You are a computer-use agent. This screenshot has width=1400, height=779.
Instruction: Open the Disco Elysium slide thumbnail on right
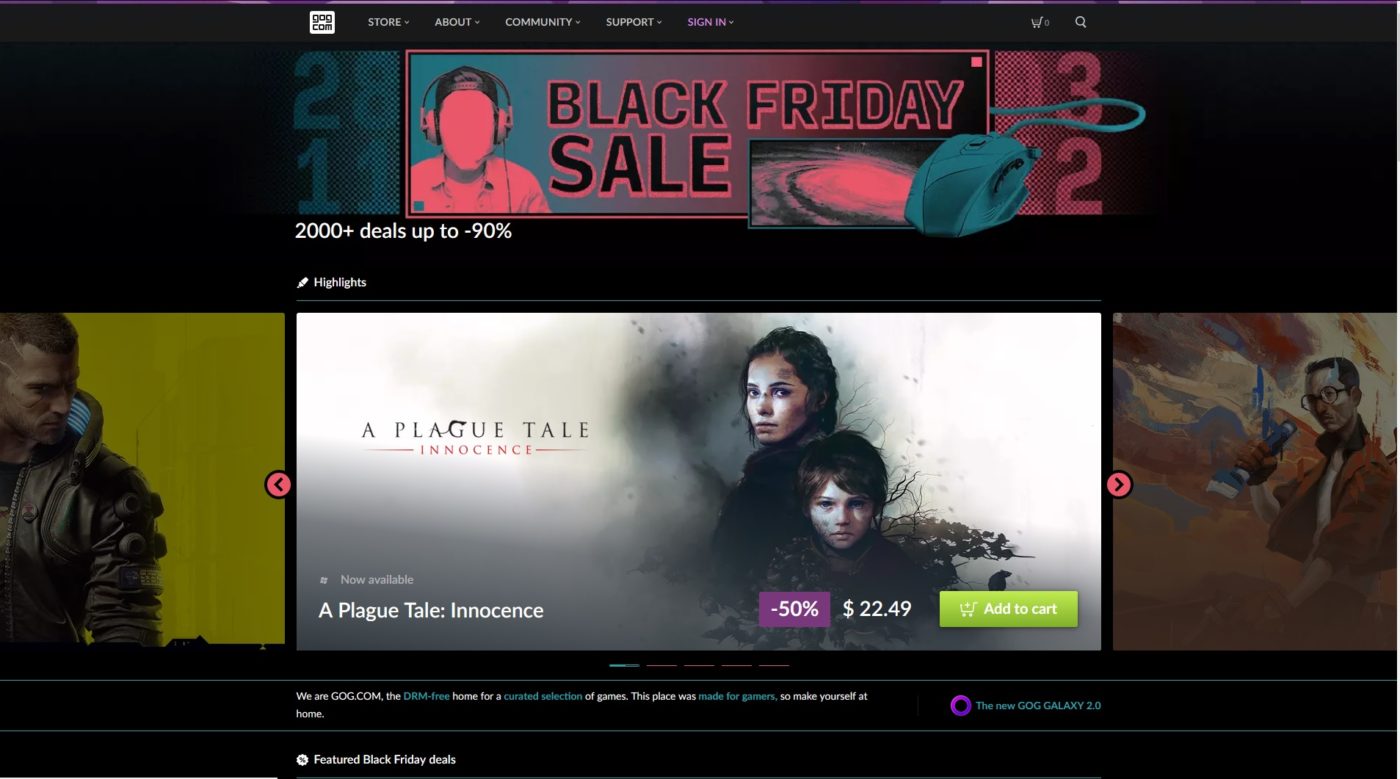1255,482
